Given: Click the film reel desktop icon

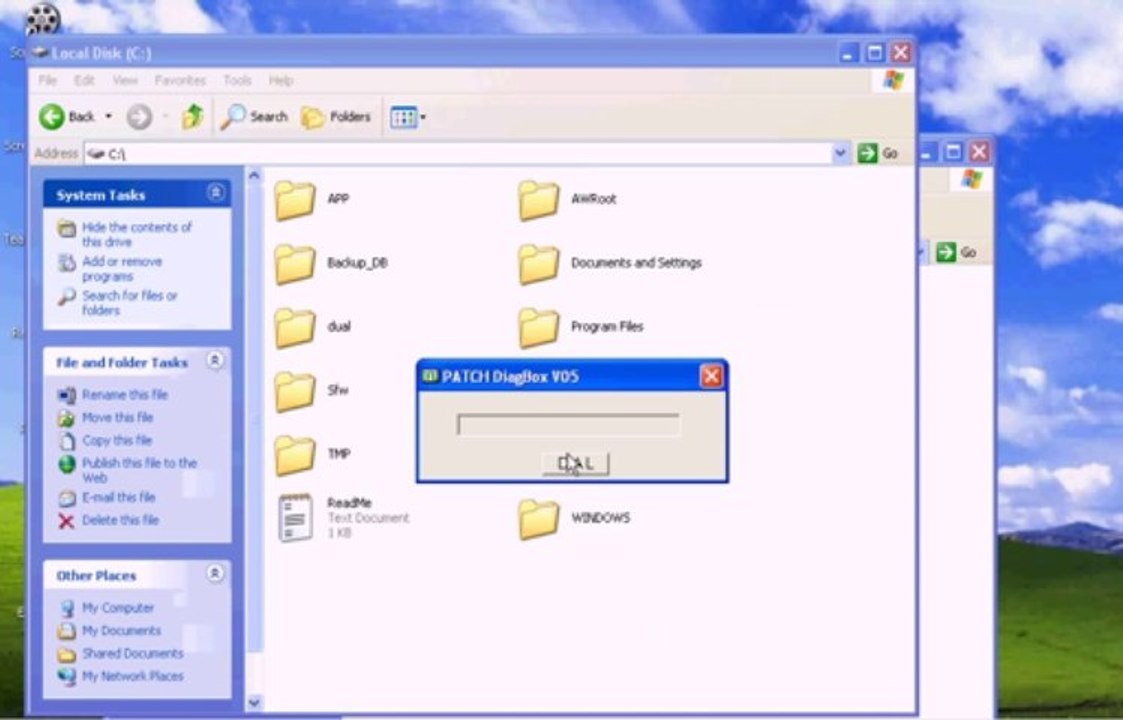Looking at the screenshot, I should point(42,18).
